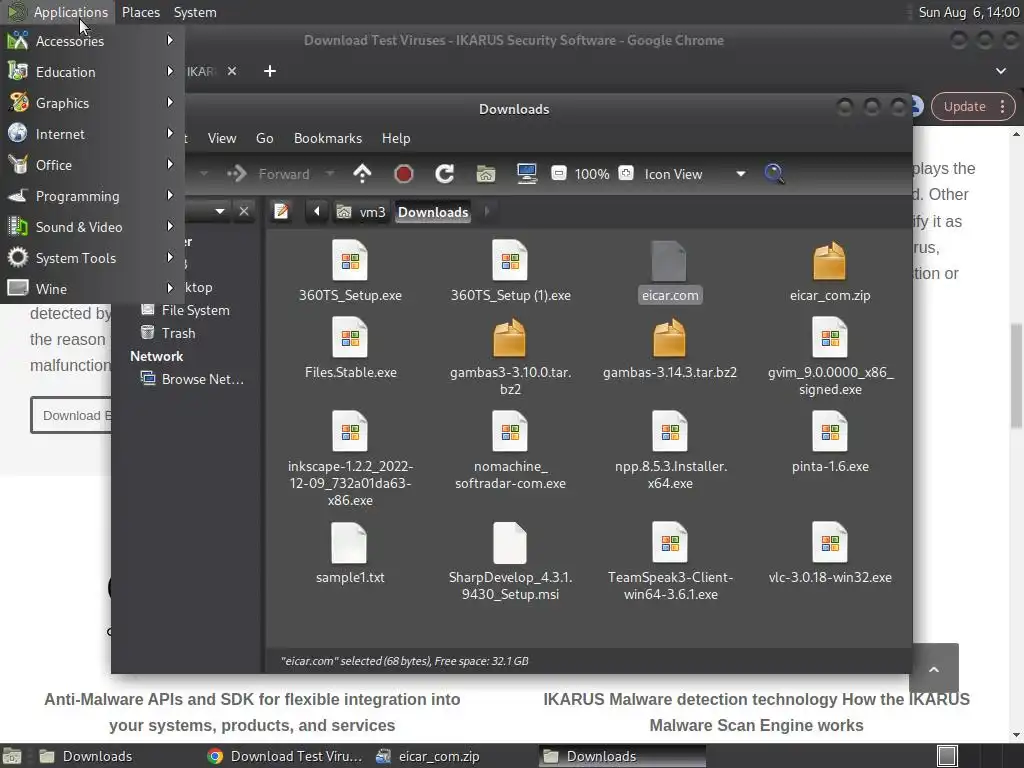Open the Go menu in file manager

pyautogui.click(x=264, y=138)
